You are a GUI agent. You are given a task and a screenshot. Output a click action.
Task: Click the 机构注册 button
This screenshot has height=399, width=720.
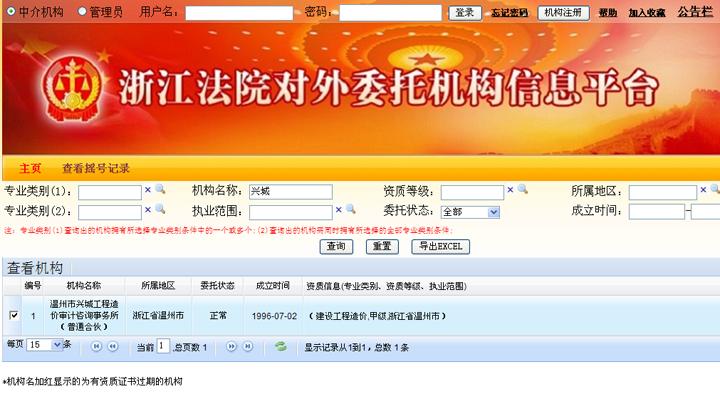point(563,13)
